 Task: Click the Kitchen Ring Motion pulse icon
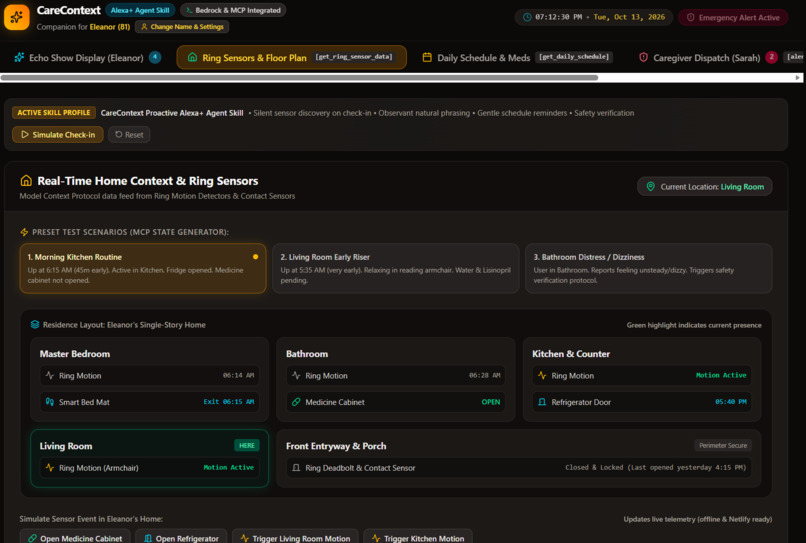[542, 375]
